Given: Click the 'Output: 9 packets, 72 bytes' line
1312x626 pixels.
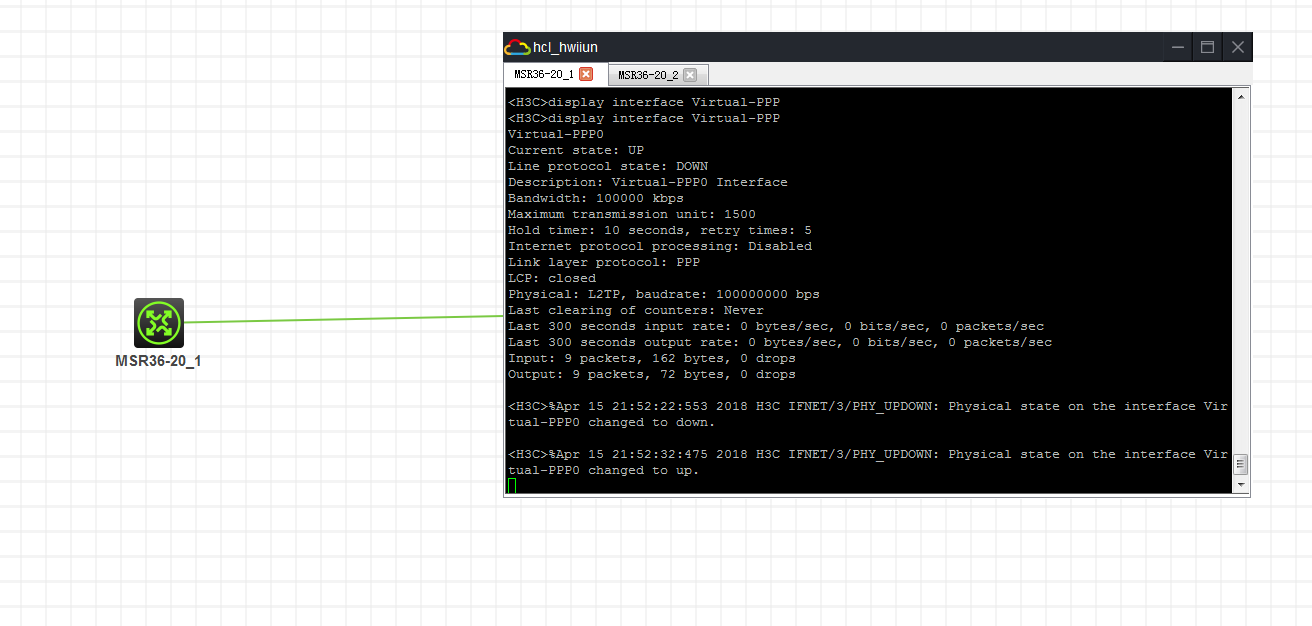Looking at the screenshot, I should (x=652, y=374).
